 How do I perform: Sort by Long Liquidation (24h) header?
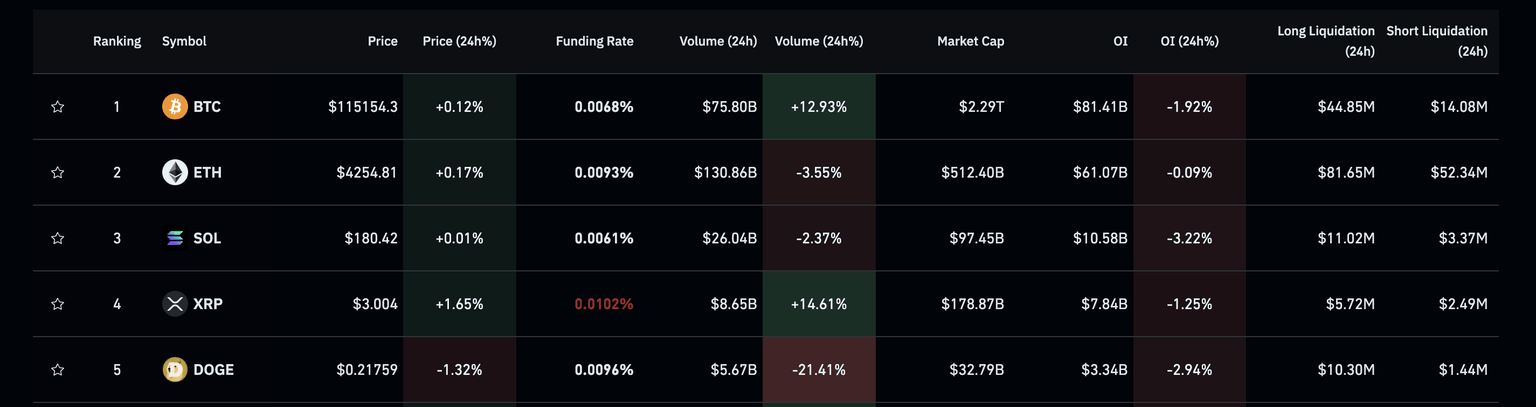(x=1325, y=41)
